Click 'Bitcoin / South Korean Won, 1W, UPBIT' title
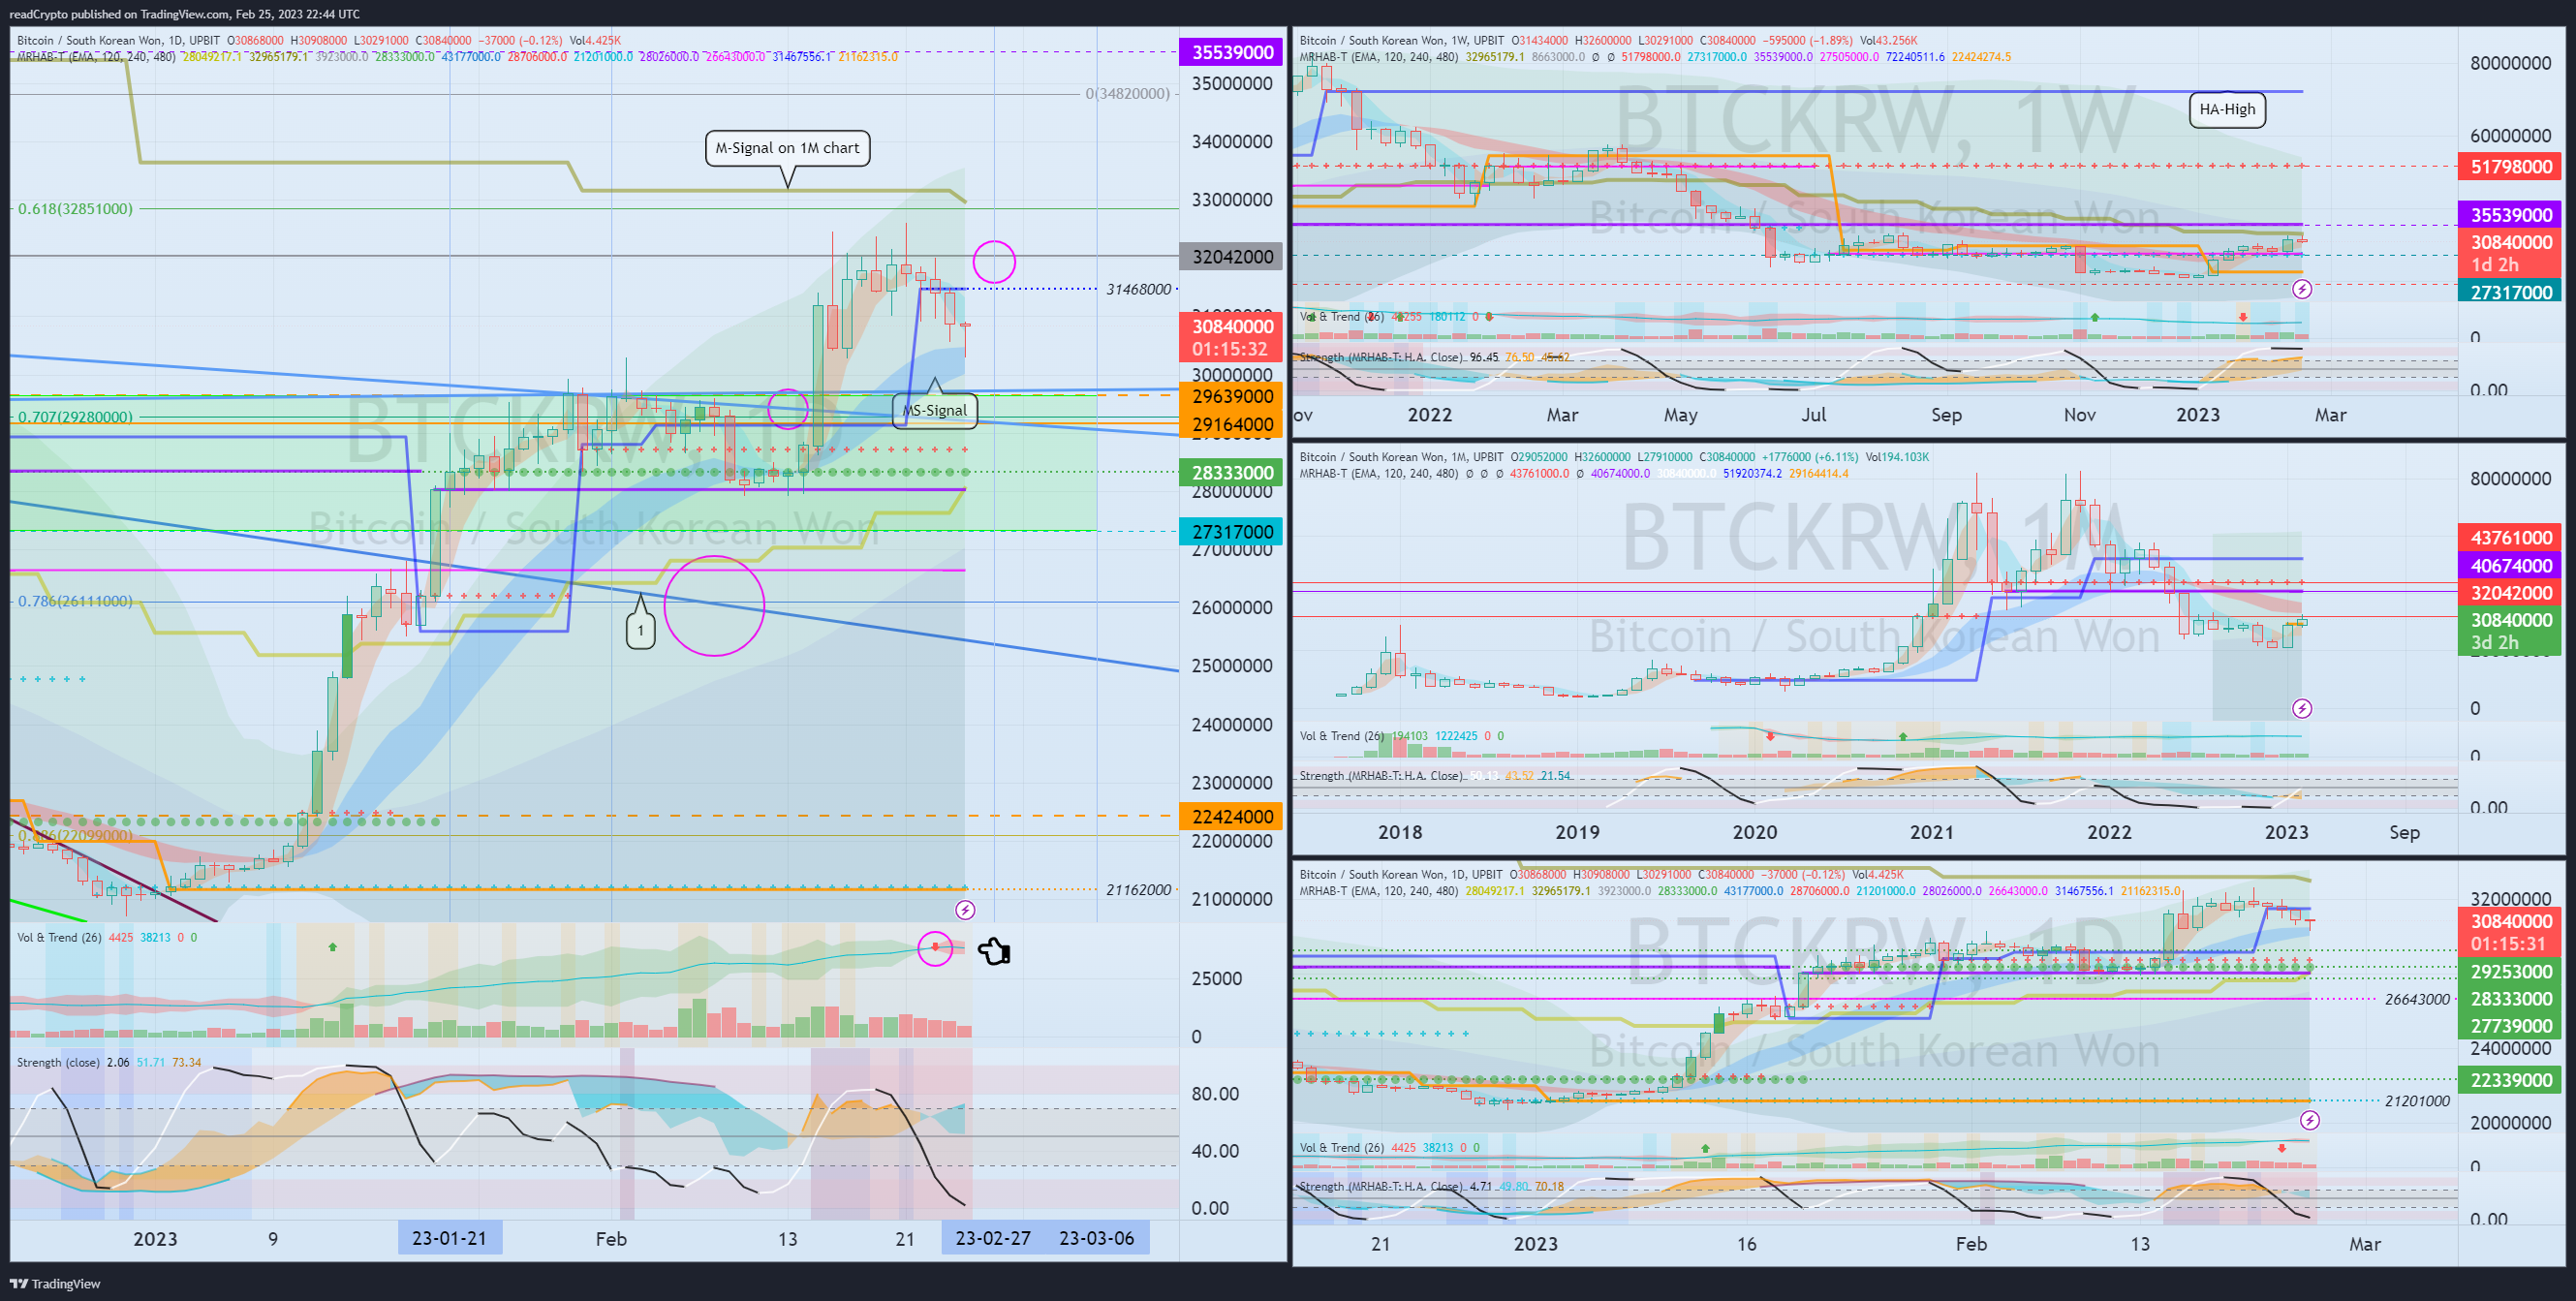The height and width of the screenshot is (1301, 2576). pyautogui.click(x=1402, y=41)
